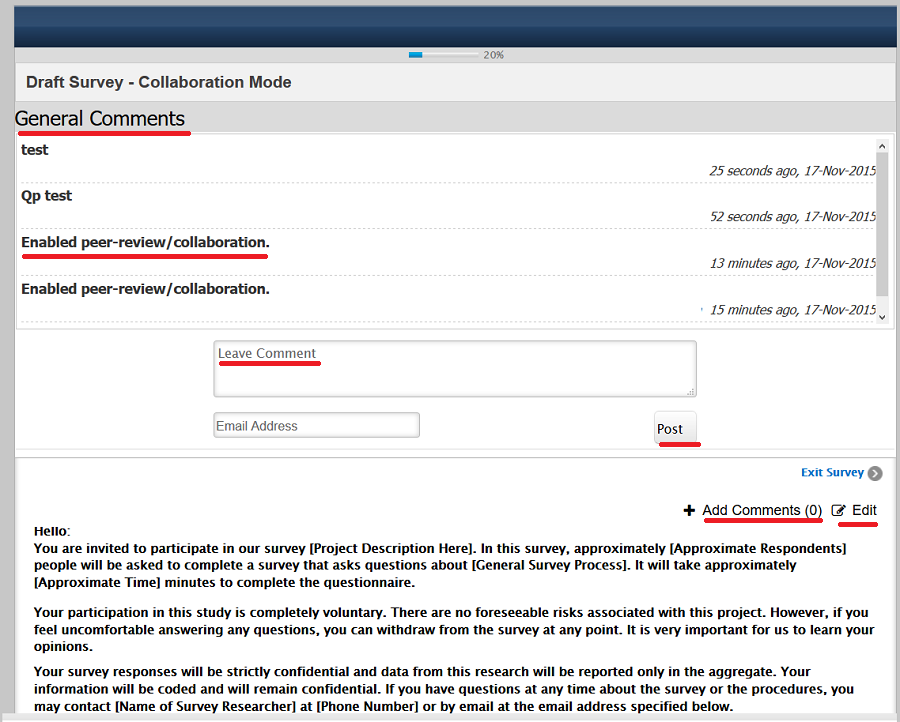This screenshot has height=722, width=900.
Task: Click the 'Hello:' greeting text
Action: tap(52, 531)
